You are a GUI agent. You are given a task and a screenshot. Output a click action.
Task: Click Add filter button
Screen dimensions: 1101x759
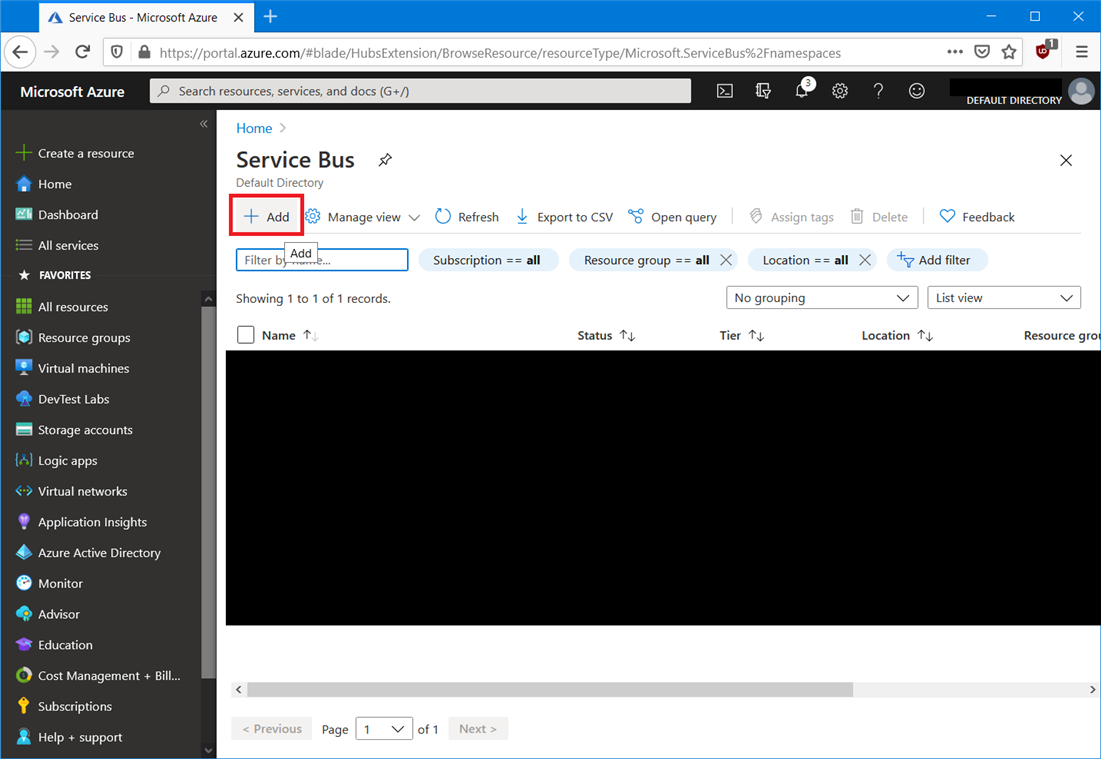coord(937,260)
